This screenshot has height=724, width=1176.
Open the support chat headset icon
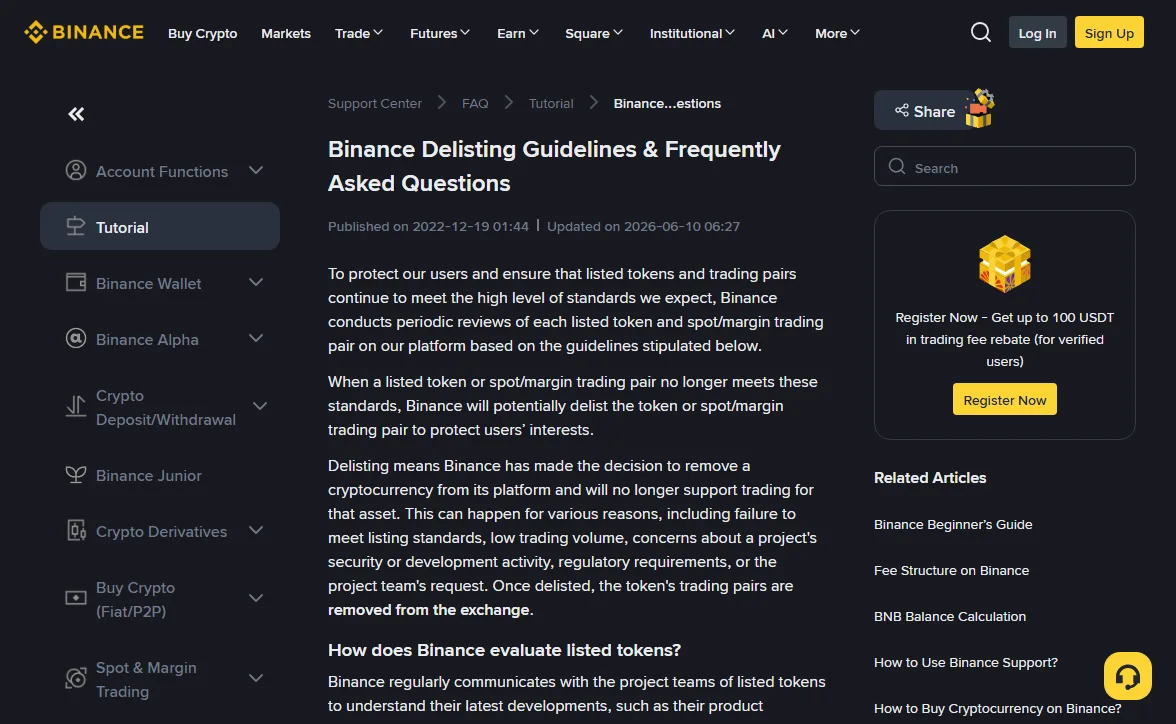(1127, 676)
